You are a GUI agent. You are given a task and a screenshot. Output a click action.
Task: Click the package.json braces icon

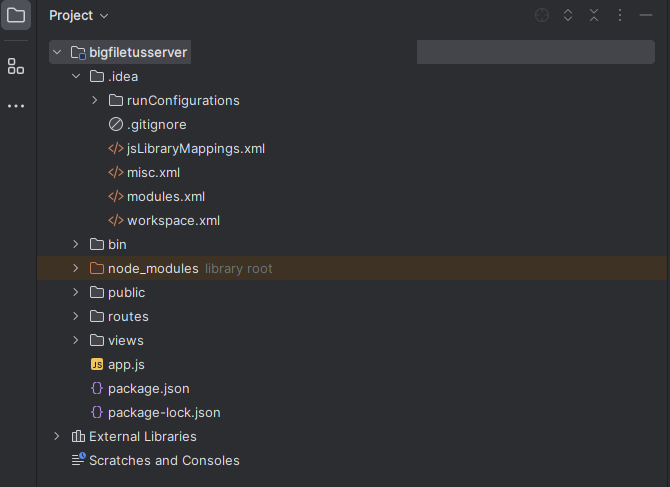tap(97, 388)
